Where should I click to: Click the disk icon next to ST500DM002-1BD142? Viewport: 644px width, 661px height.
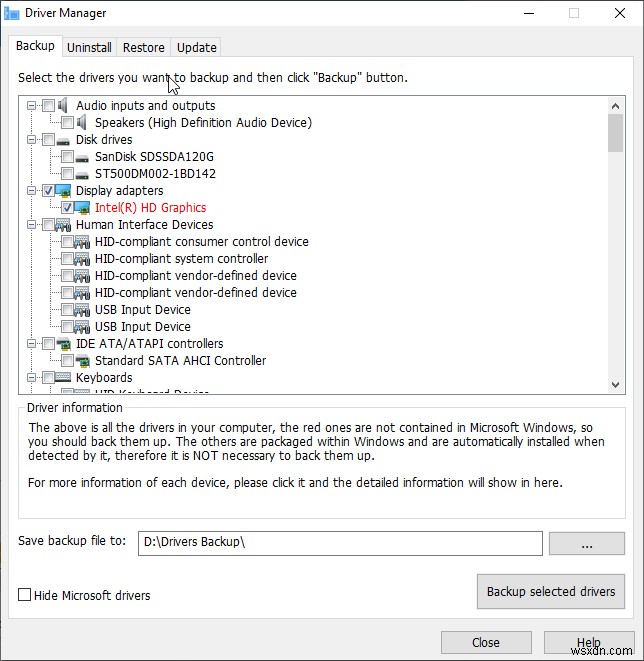click(x=82, y=175)
